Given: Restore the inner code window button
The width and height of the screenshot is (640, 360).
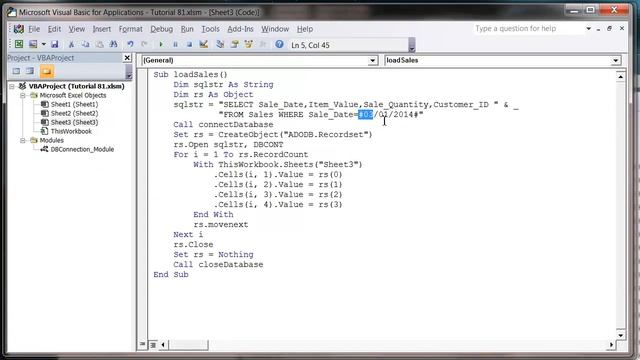Looking at the screenshot, I should pos(609,29).
